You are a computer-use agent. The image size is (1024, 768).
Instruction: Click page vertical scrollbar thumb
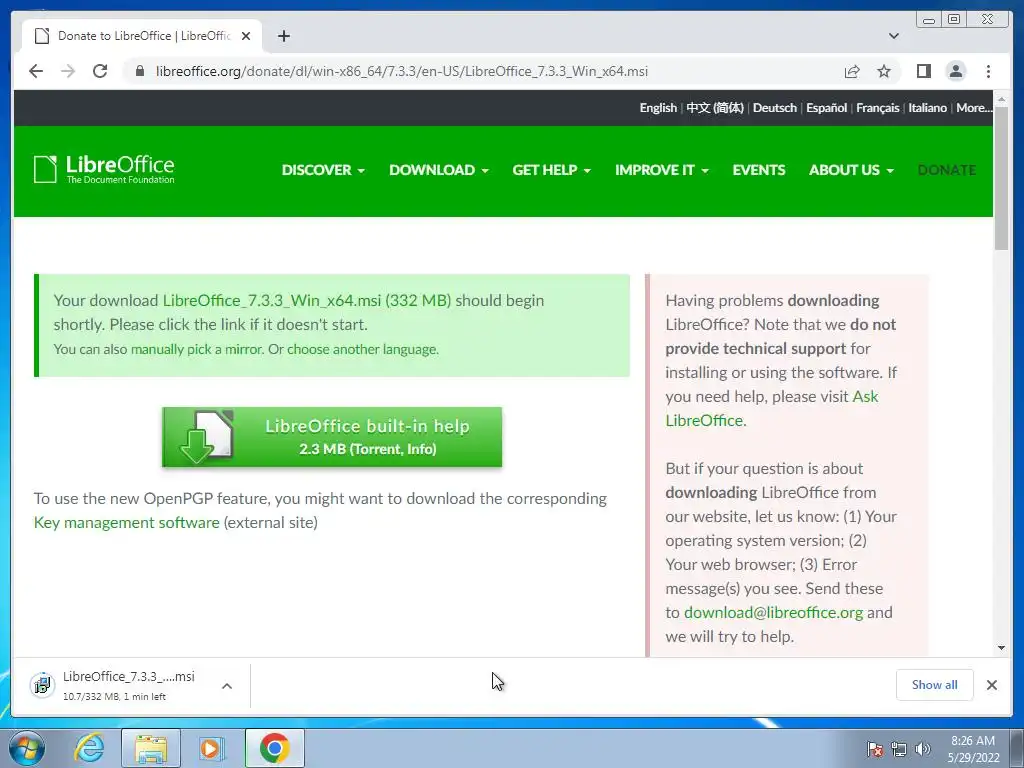(1001, 178)
